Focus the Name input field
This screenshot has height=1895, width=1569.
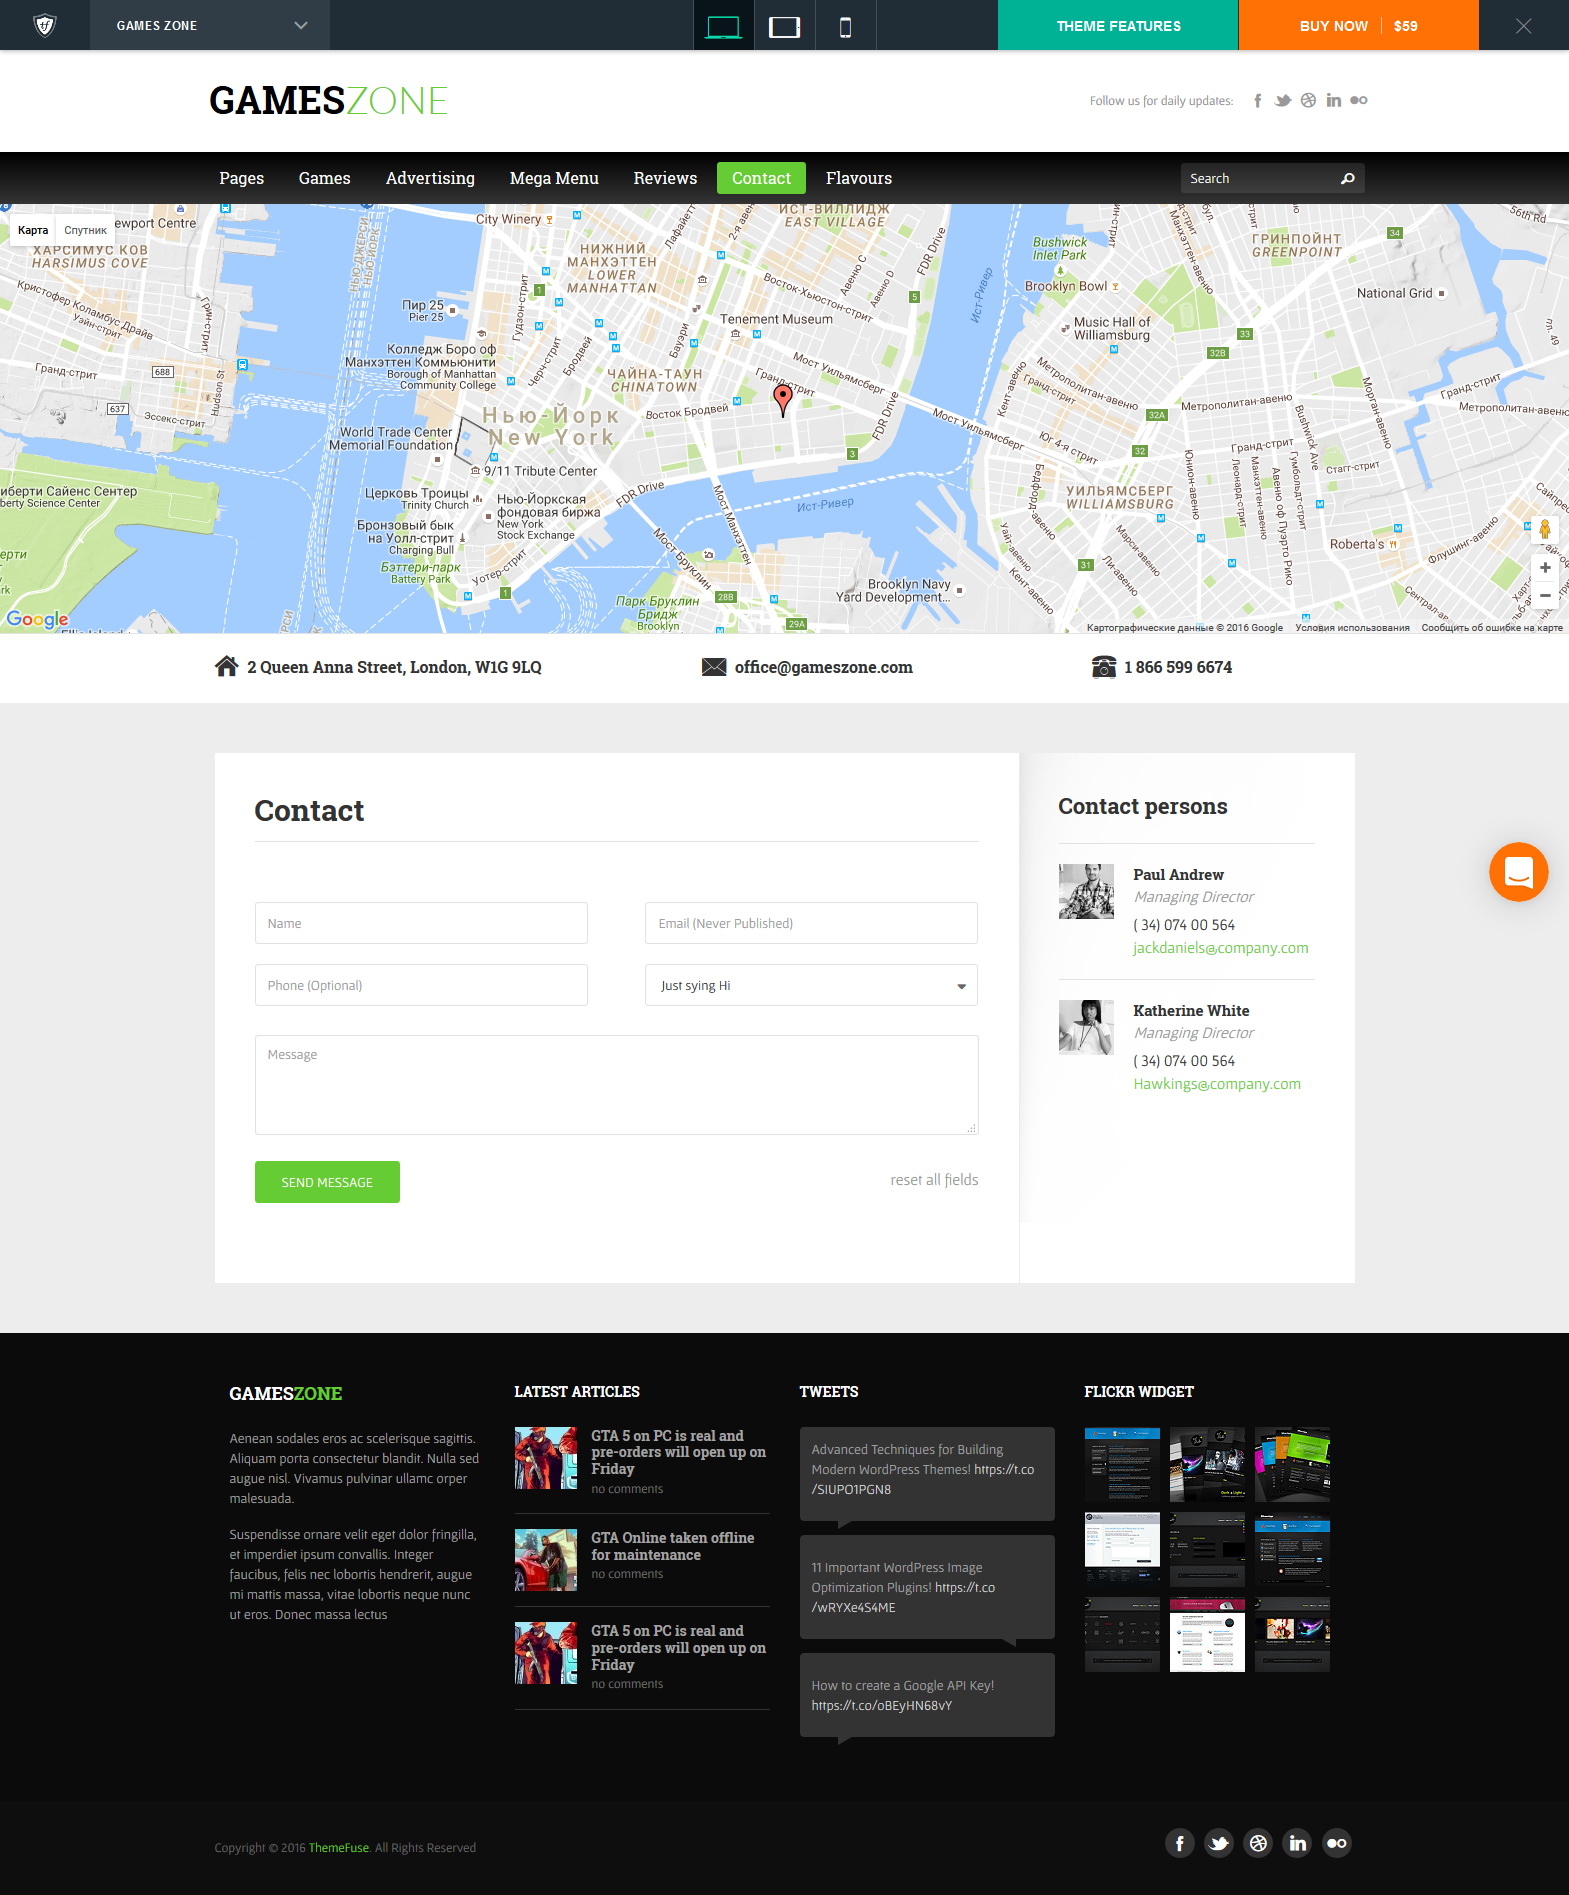click(x=421, y=923)
